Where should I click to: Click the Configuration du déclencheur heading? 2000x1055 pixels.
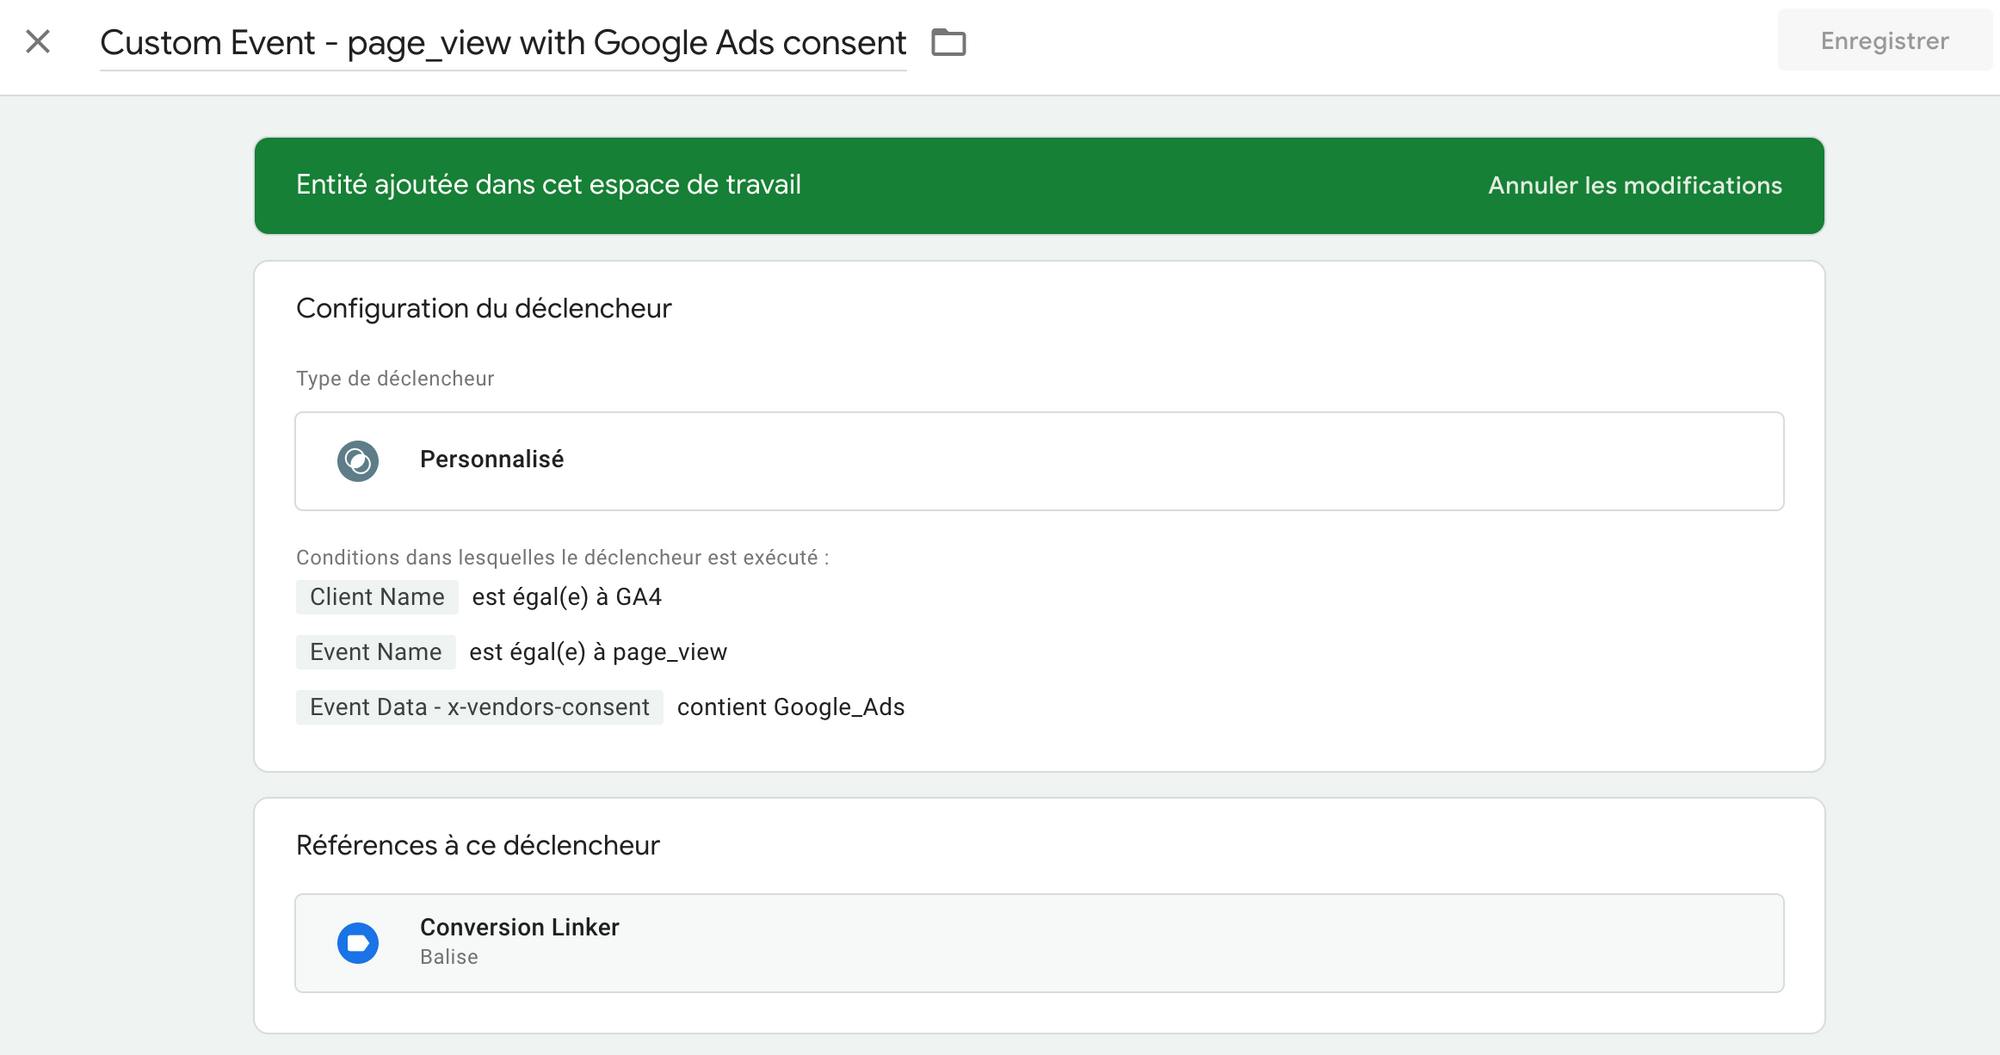click(x=484, y=308)
